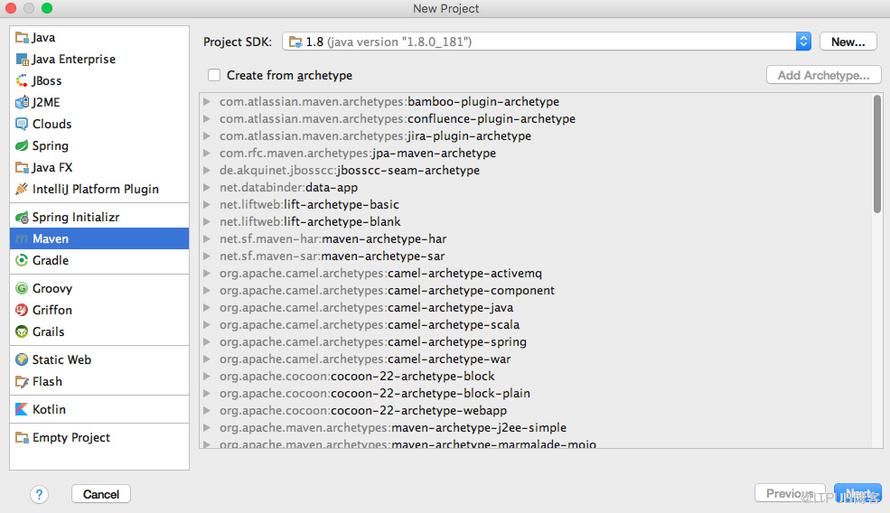
Task: Click the Maven icon in sidebar
Action: 22,239
